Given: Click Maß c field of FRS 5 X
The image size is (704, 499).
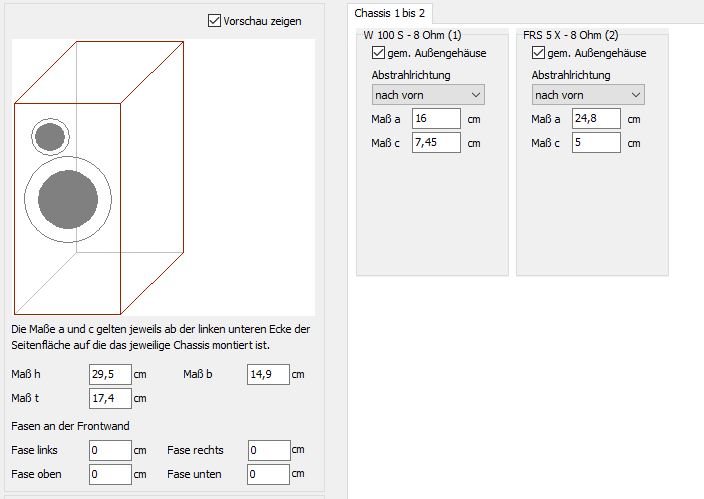Looking at the screenshot, I should (596, 142).
